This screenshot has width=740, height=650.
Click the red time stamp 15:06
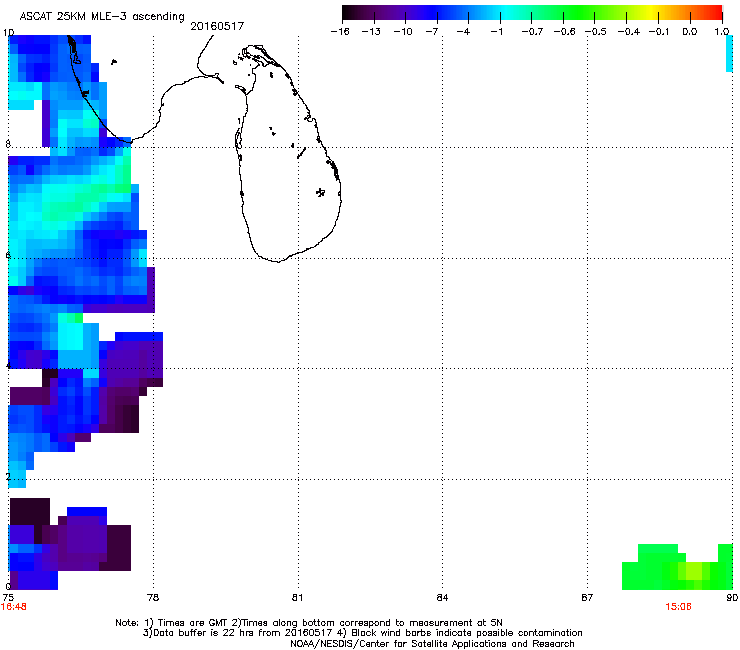coord(678,607)
